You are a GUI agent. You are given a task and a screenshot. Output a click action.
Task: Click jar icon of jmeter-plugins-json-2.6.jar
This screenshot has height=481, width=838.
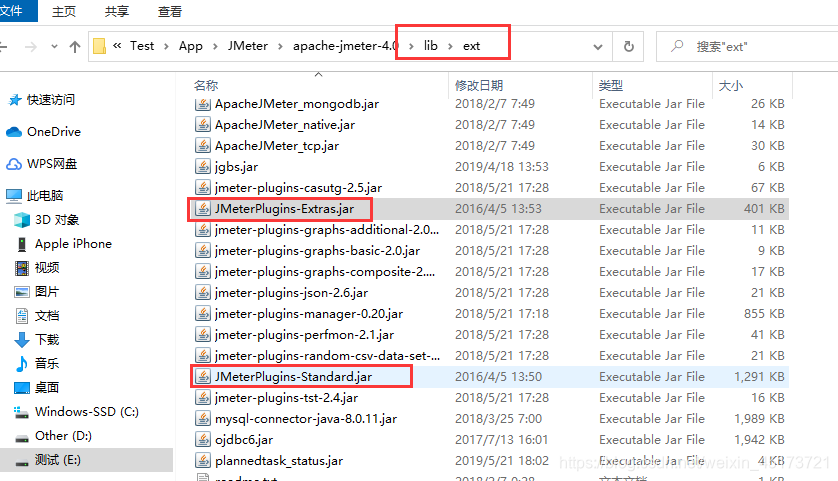[x=203, y=292]
